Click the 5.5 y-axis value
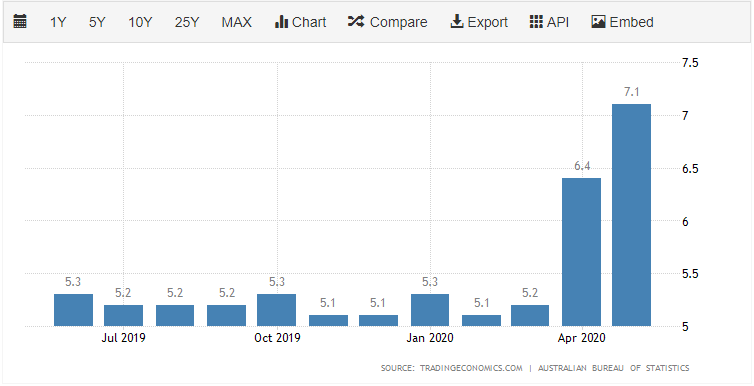The height and width of the screenshot is (386, 754). pos(691,274)
